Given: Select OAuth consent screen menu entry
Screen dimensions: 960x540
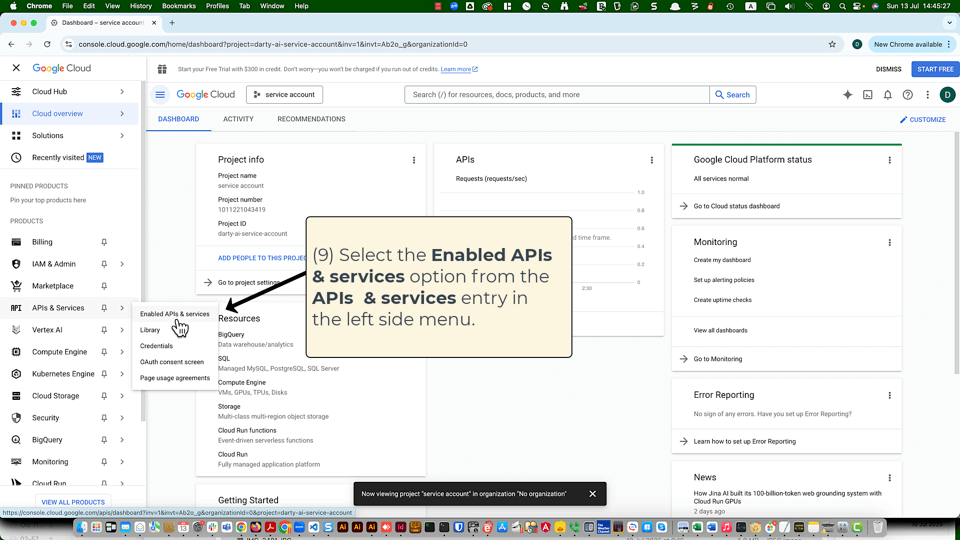Looking at the screenshot, I should (x=171, y=362).
